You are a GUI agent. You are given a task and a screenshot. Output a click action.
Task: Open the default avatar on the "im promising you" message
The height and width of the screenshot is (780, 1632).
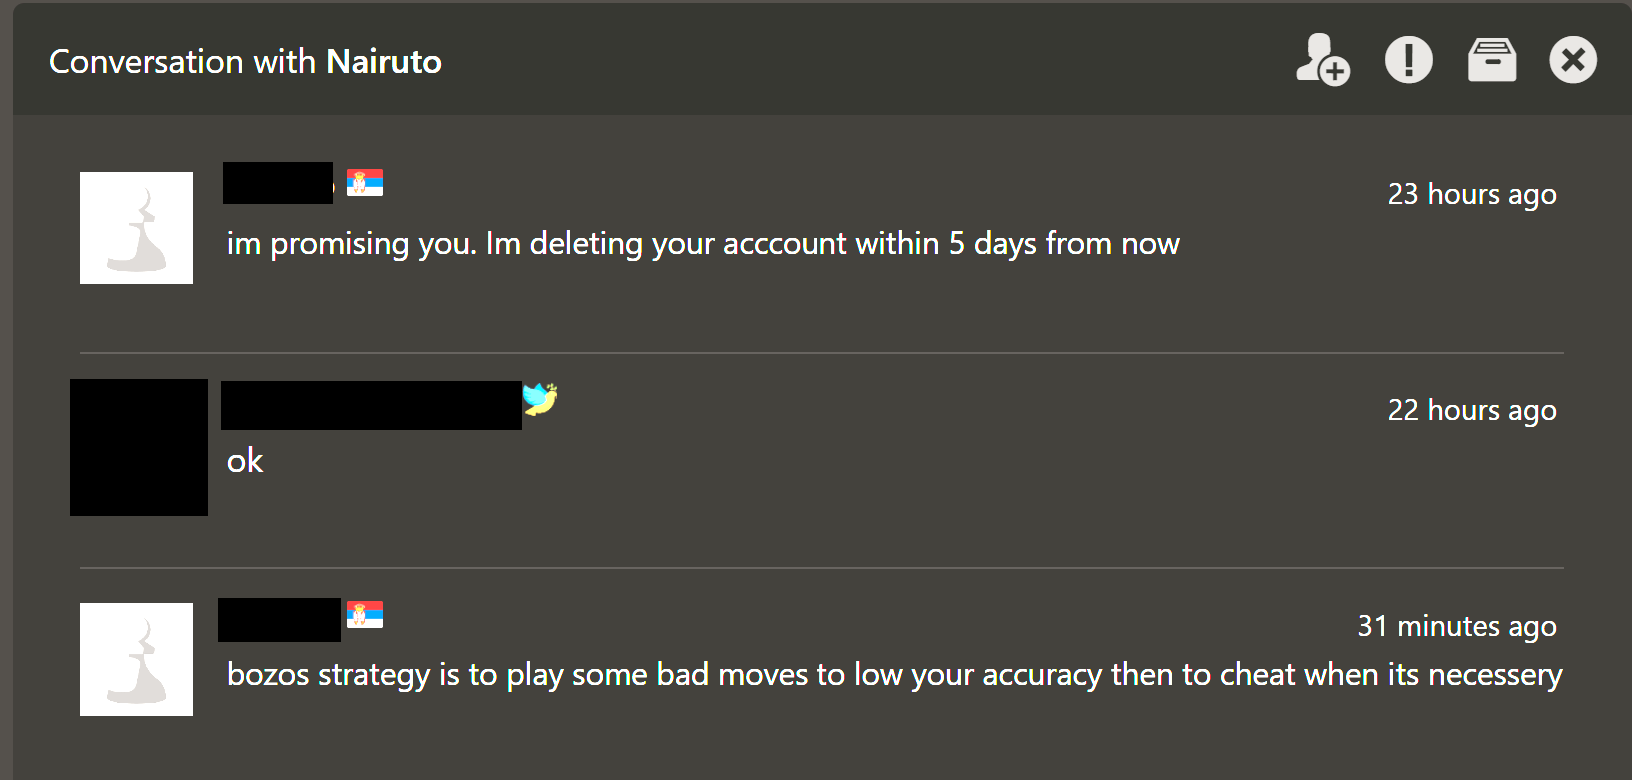coord(136,228)
